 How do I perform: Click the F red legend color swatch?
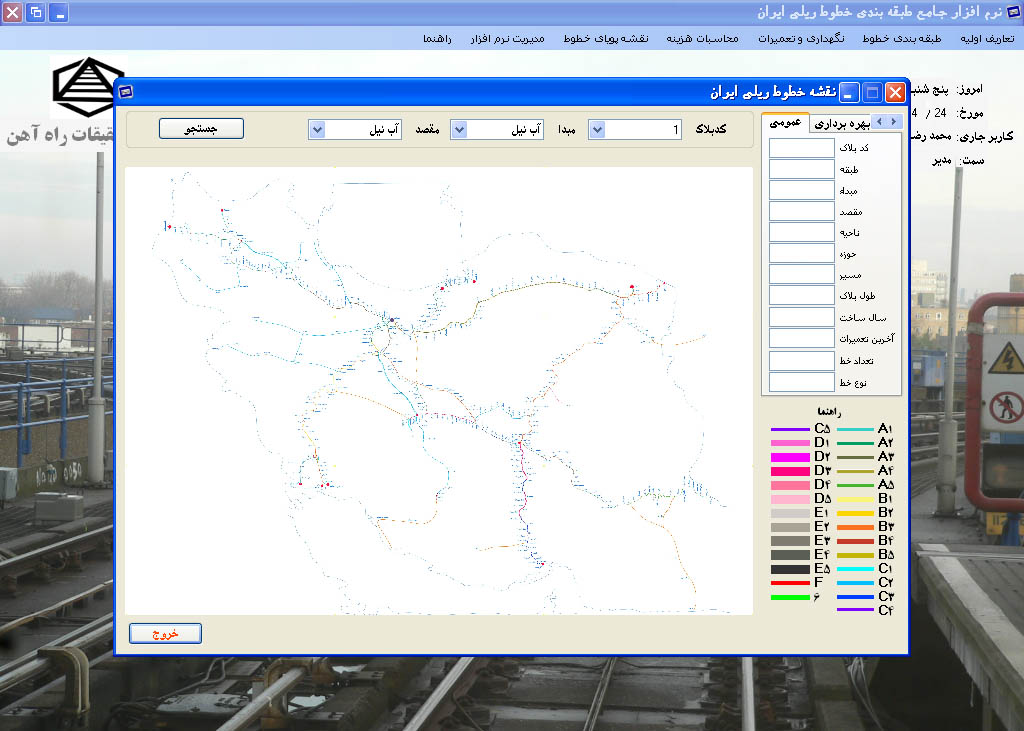pyautogui.click(x=790, y=583)
